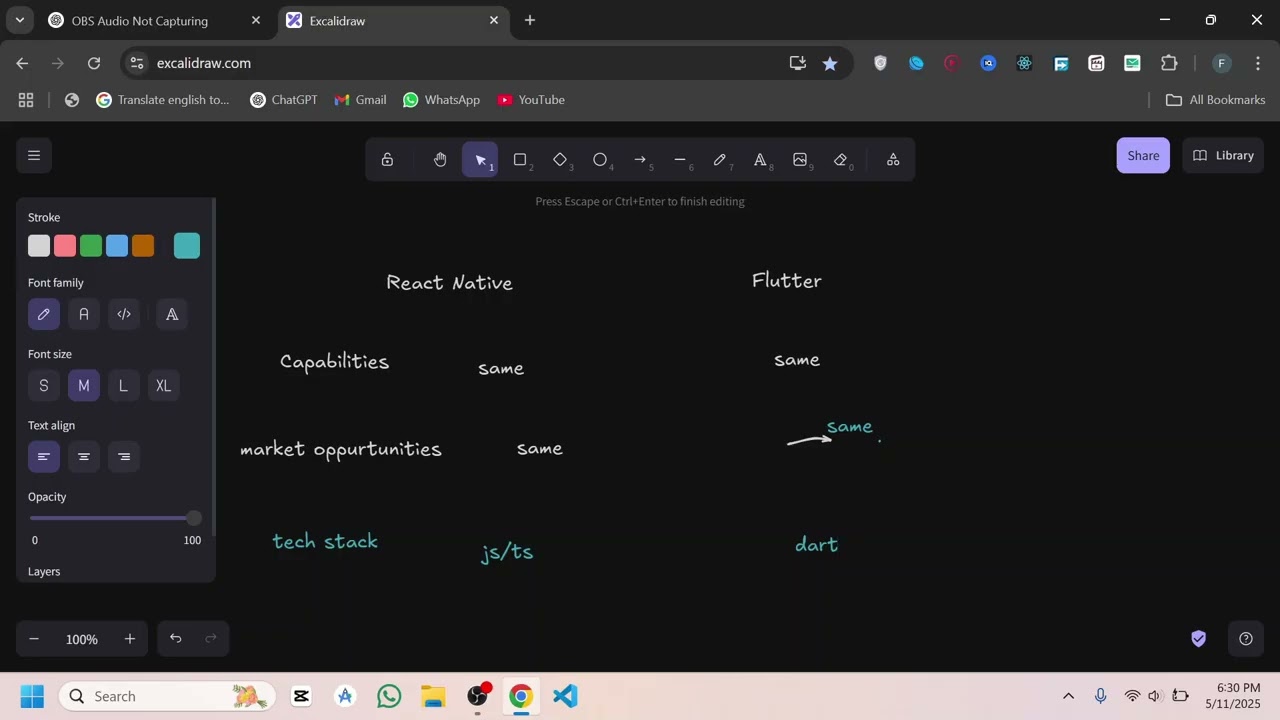Screen dimensions: 1280x720
Task: Set font size to Large
Action: [123, 386]
